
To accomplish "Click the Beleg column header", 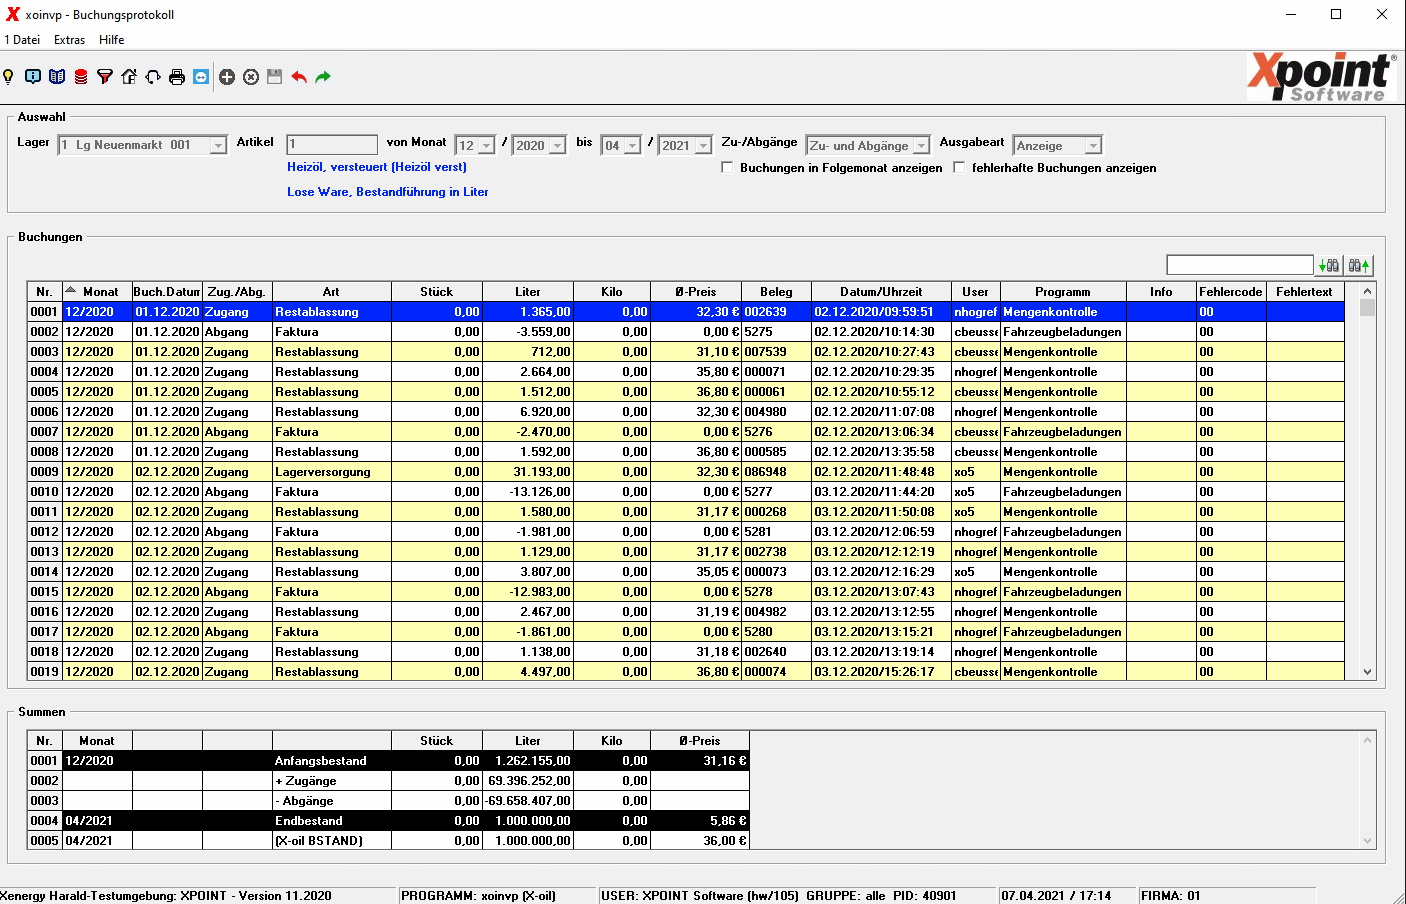I will [776, 292].
